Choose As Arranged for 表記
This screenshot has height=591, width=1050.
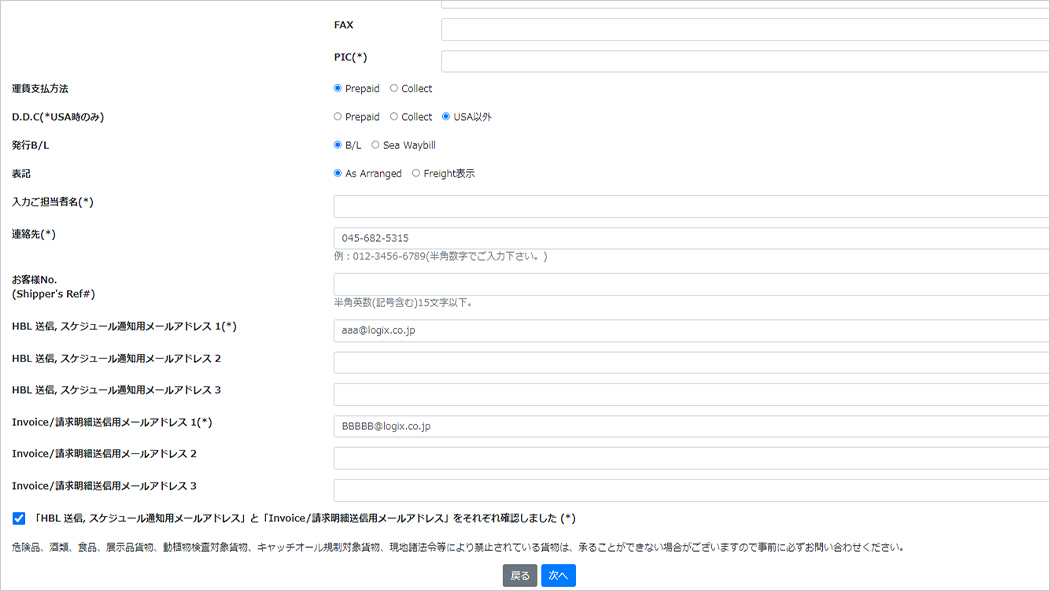(x=338, y=173)
